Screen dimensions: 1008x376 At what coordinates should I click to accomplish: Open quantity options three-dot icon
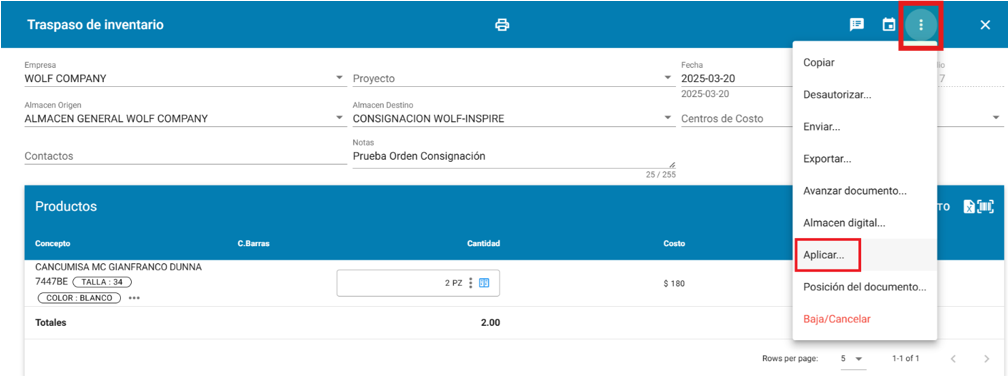point(470,283)
